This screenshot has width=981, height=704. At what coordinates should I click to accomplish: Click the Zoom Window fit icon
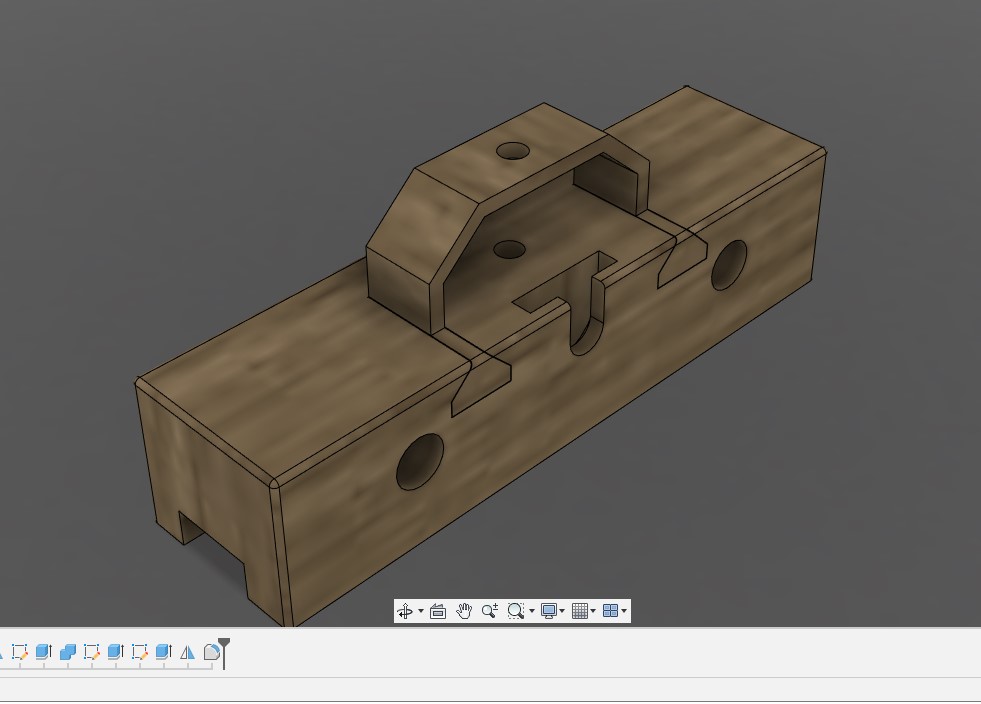(515, 611)
